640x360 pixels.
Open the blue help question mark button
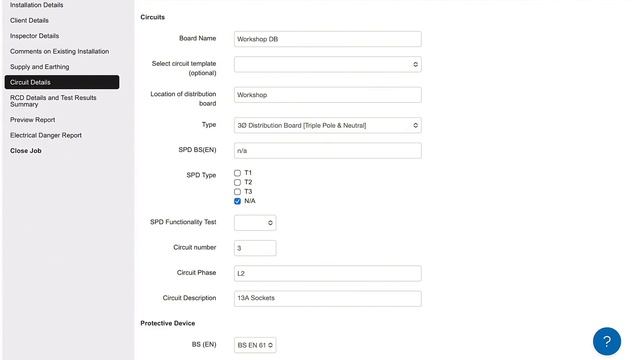click(x=607, y=341)
